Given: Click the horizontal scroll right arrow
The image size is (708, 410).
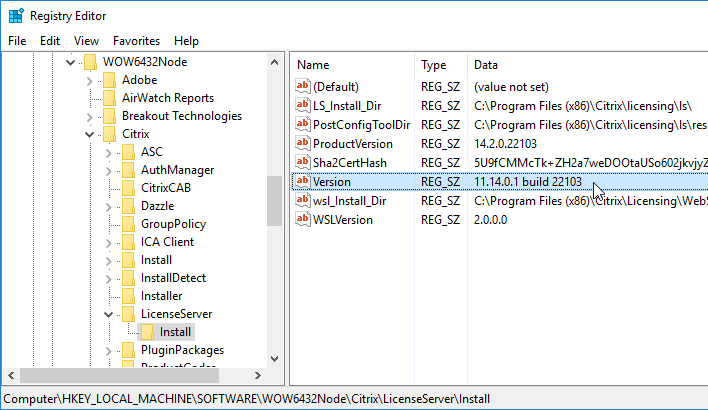Looking at the screenshot, I should (257, 375).
